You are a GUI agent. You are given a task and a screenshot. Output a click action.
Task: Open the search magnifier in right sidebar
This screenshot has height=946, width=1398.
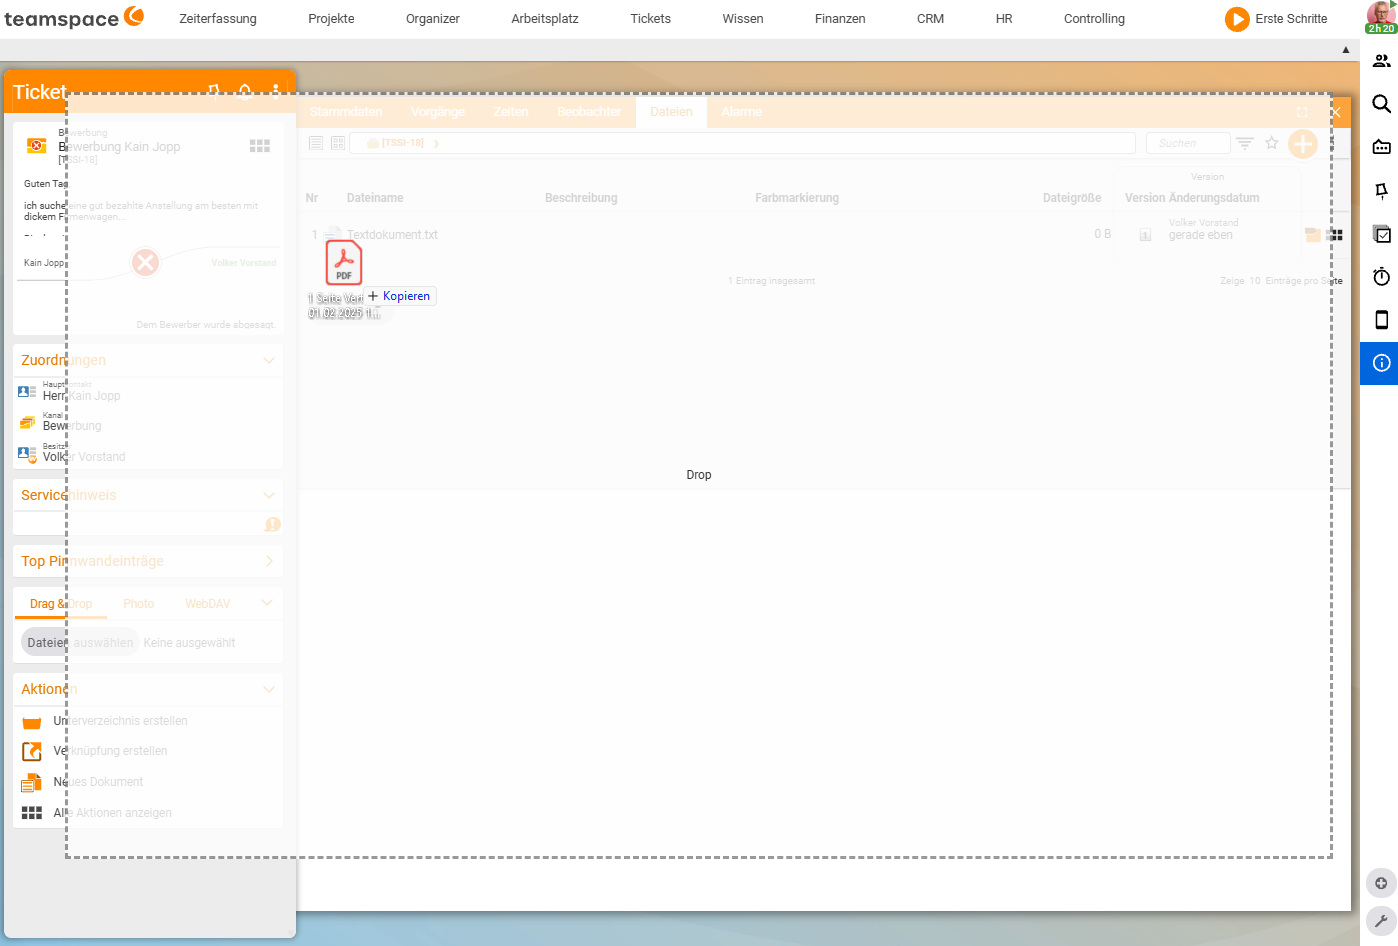pos(1381,104)
